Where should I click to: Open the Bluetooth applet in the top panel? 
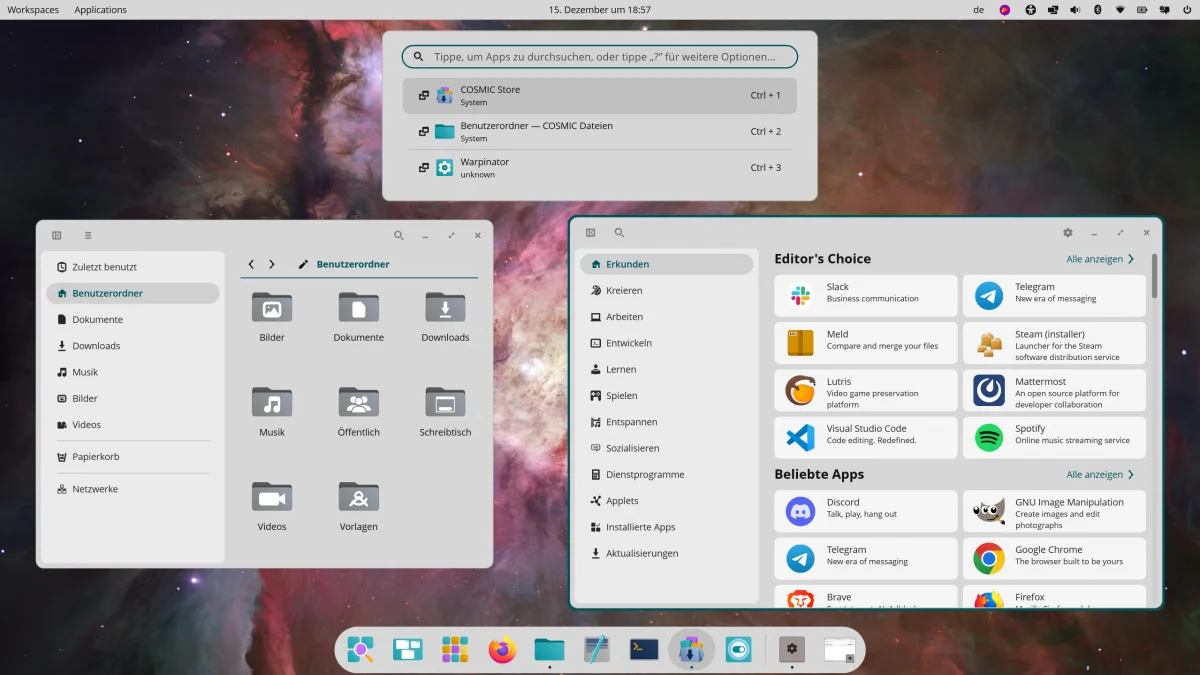click(x=1097, y=10)
